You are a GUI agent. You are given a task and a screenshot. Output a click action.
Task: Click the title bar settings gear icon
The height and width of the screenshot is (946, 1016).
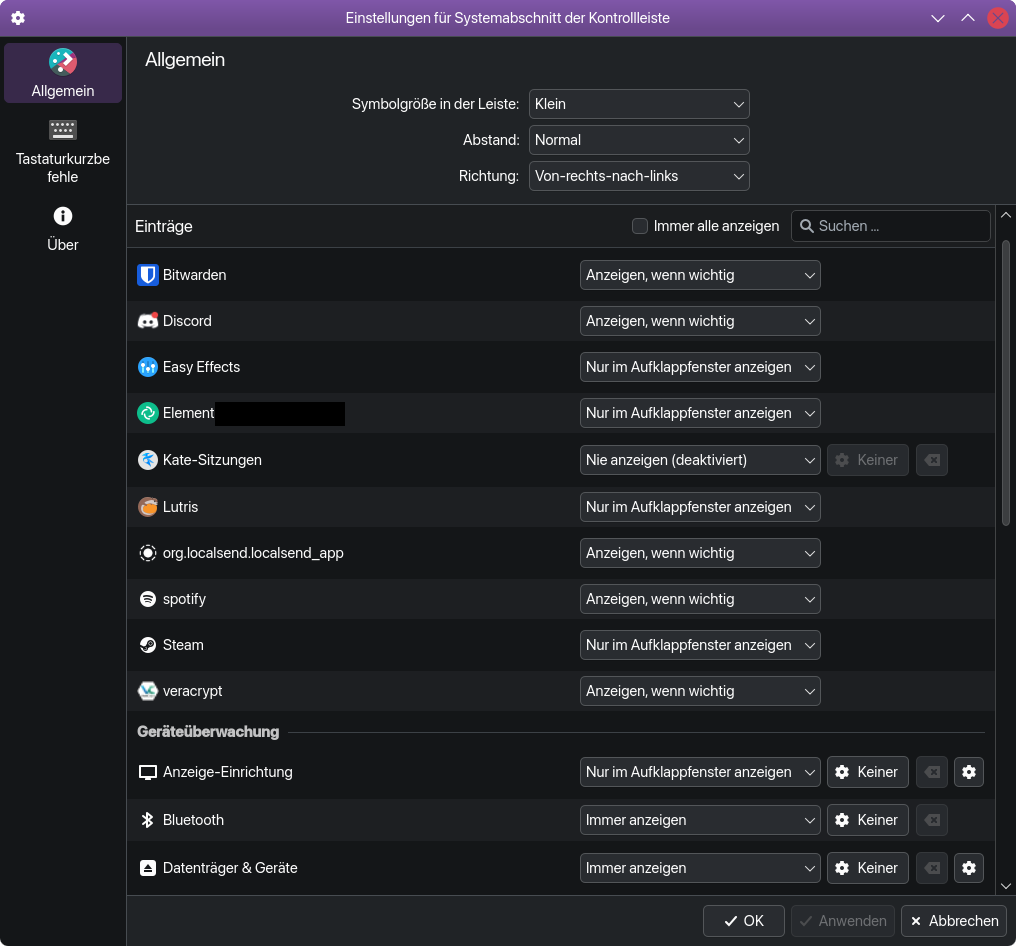(x=18, y=17)
